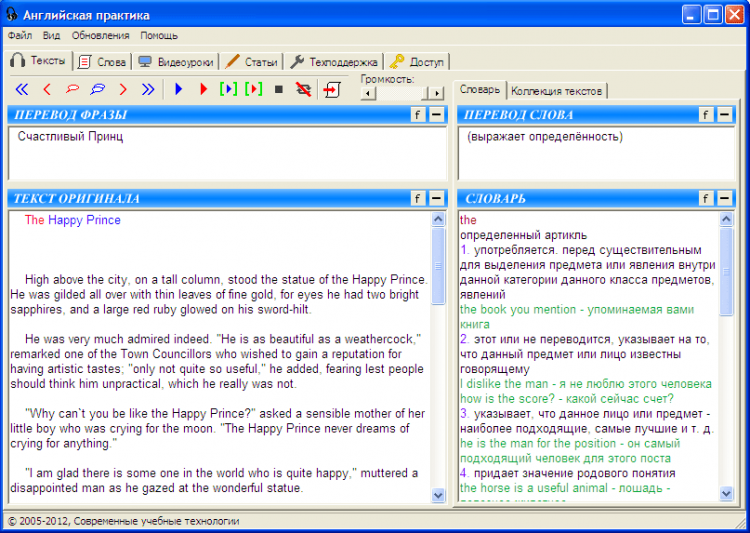Jump to first phrase double-left arrow

pos(22,89)
